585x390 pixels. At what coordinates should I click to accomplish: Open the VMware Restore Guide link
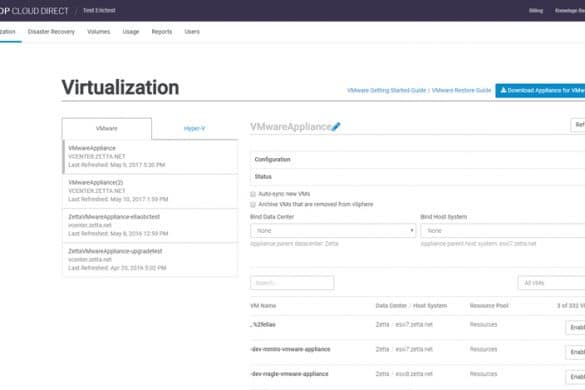[461, 90]
